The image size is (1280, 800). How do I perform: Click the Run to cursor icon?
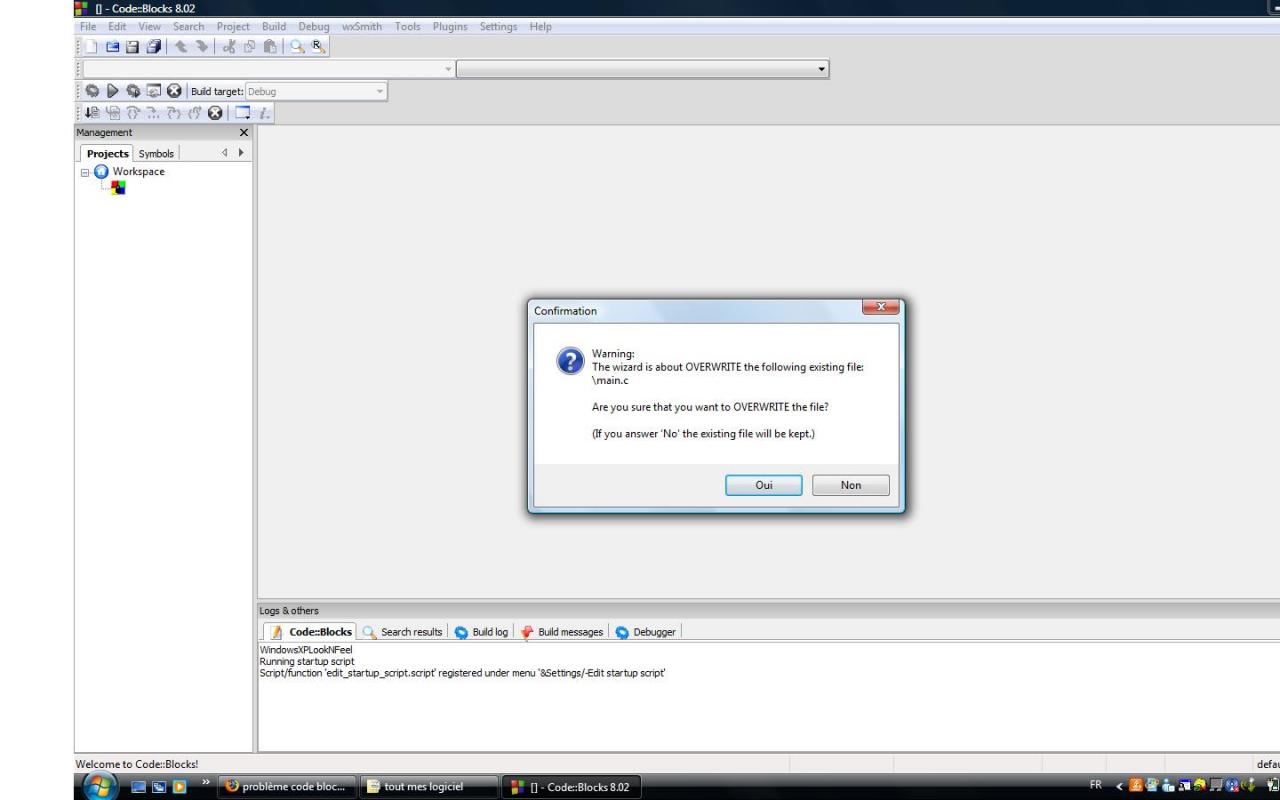(x=112, y=113)
